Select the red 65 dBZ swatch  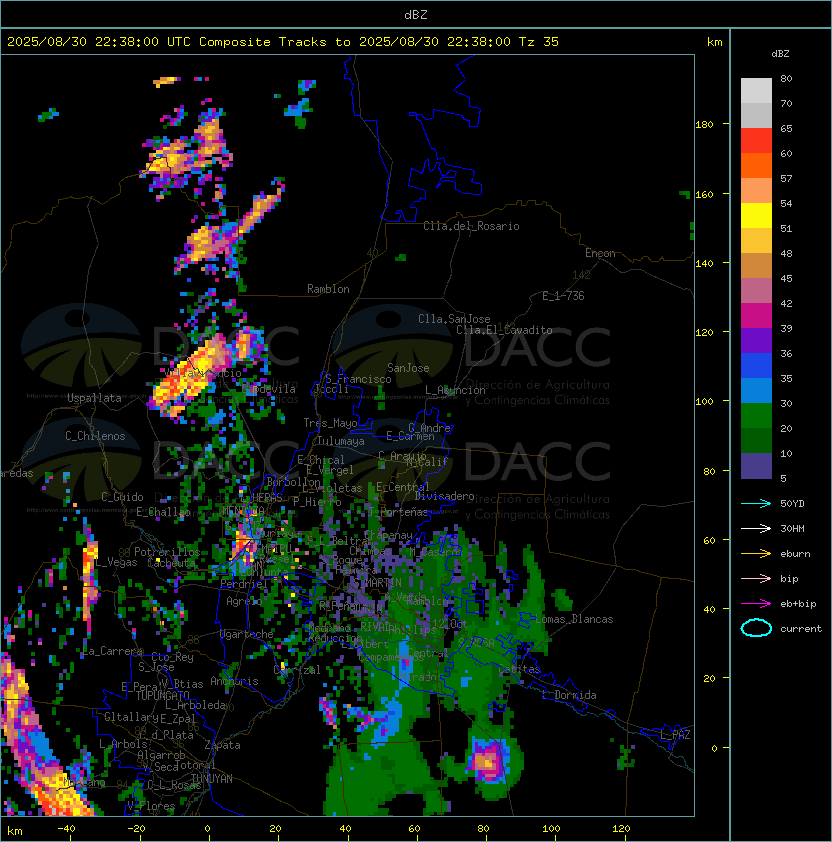[x=756, y=141]
